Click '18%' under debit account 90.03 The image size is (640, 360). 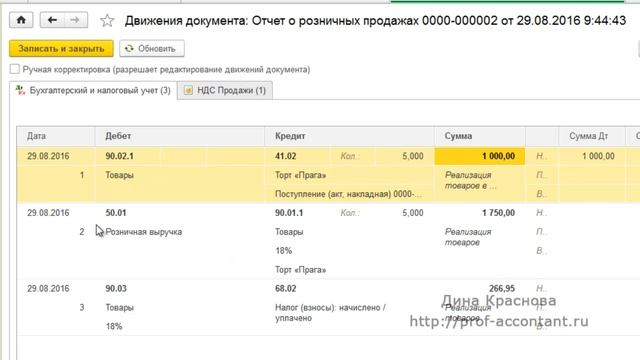pos(114,326)
